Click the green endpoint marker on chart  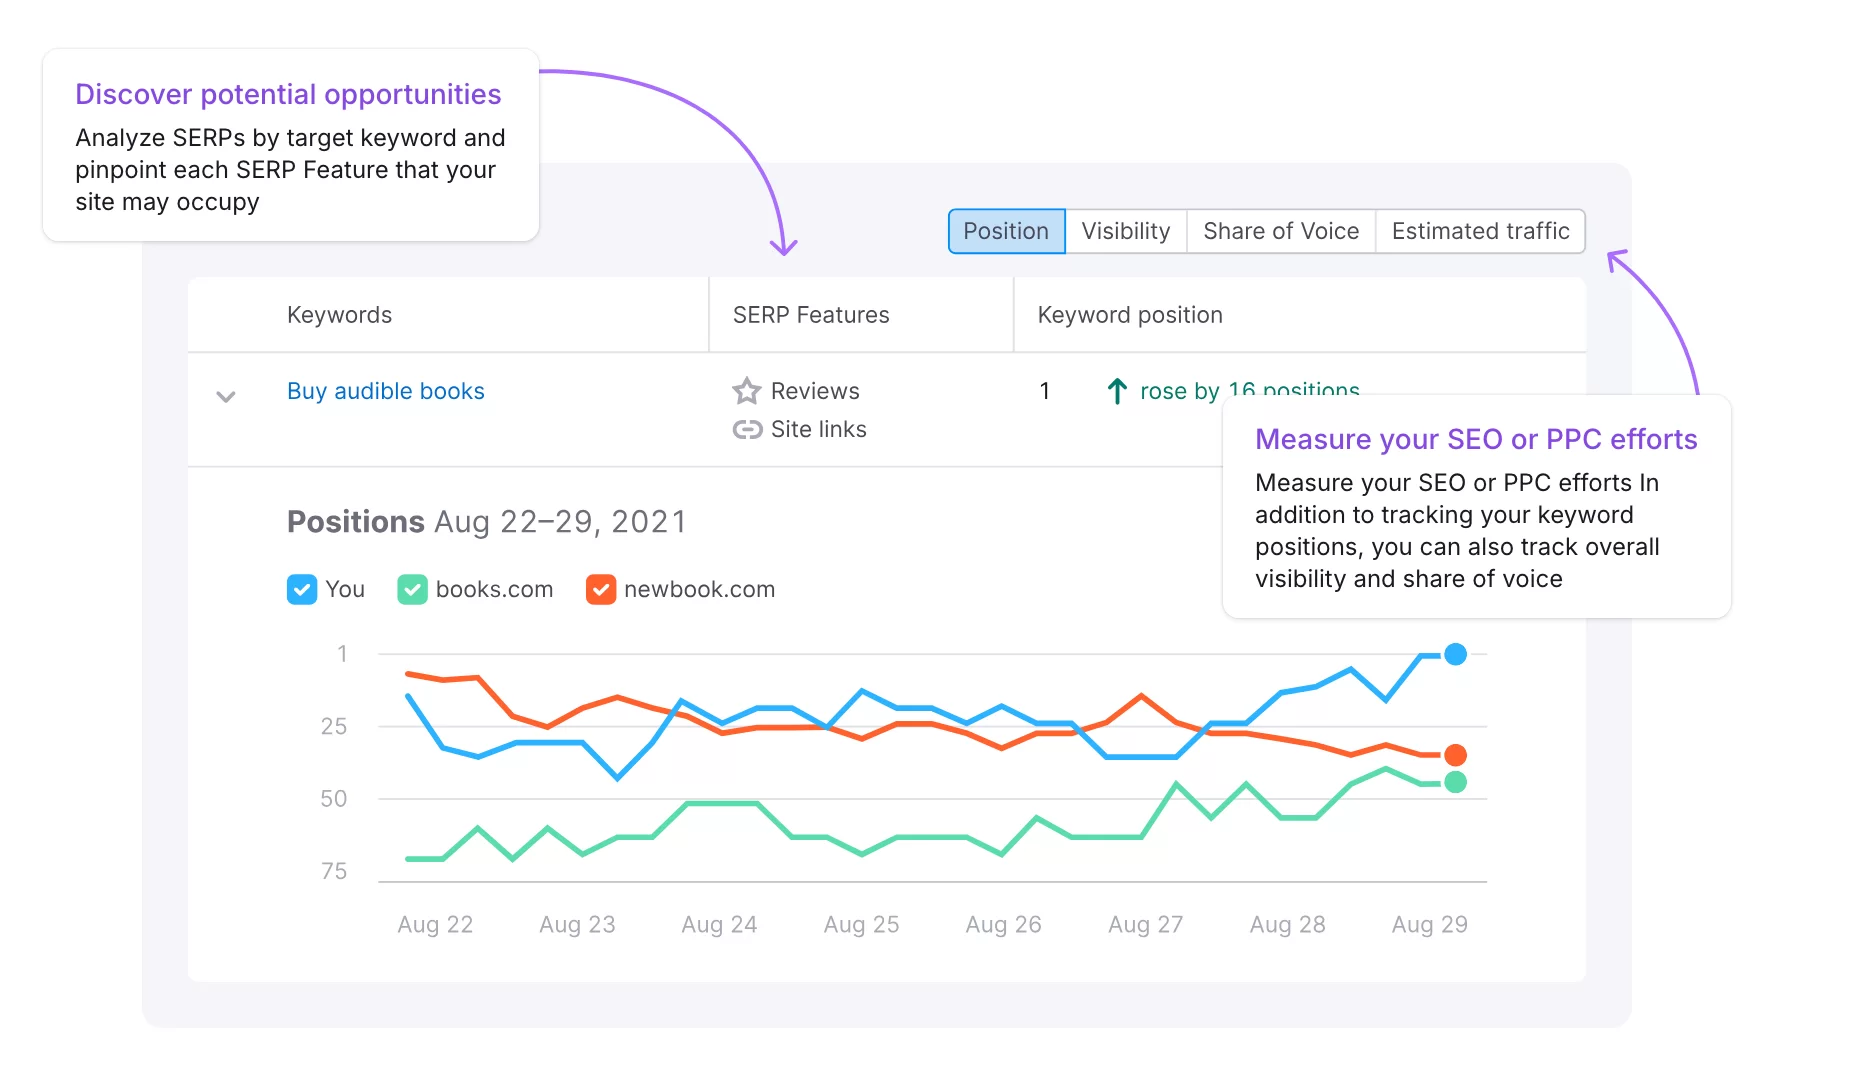point(1455,782)
